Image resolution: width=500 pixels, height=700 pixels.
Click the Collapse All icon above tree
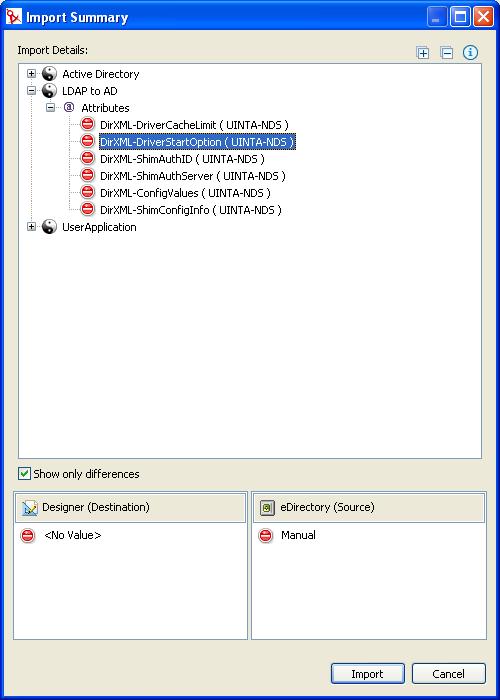(446, 53)
